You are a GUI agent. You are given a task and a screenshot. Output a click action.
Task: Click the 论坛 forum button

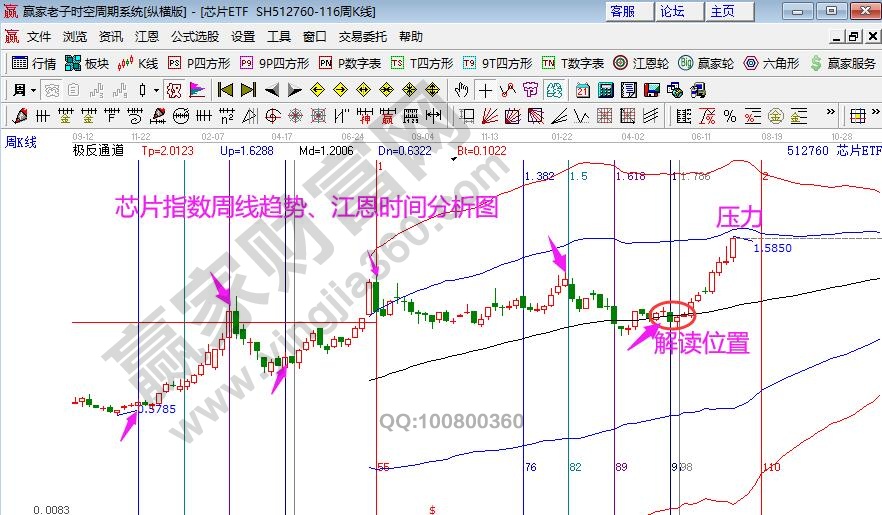coord(672,11)
